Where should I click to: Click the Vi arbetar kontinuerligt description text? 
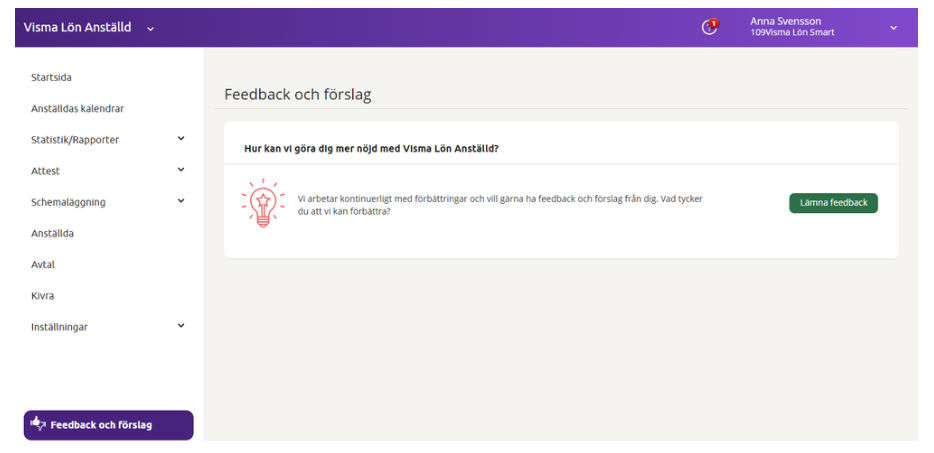tap(500, 205)
